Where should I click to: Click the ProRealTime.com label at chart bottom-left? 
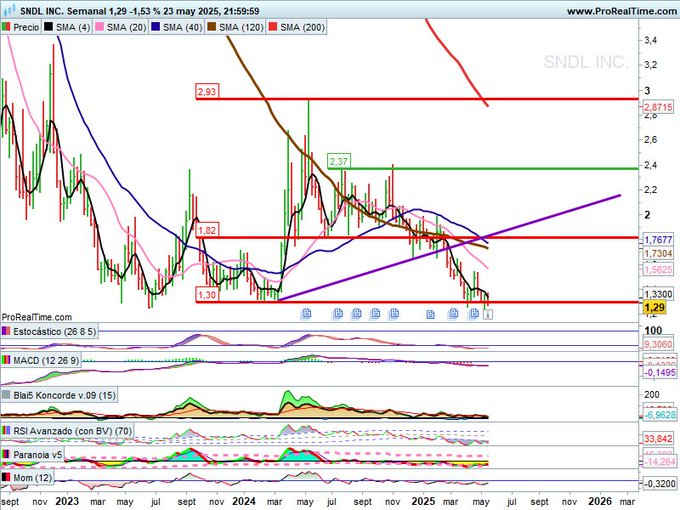coord(37,317)
